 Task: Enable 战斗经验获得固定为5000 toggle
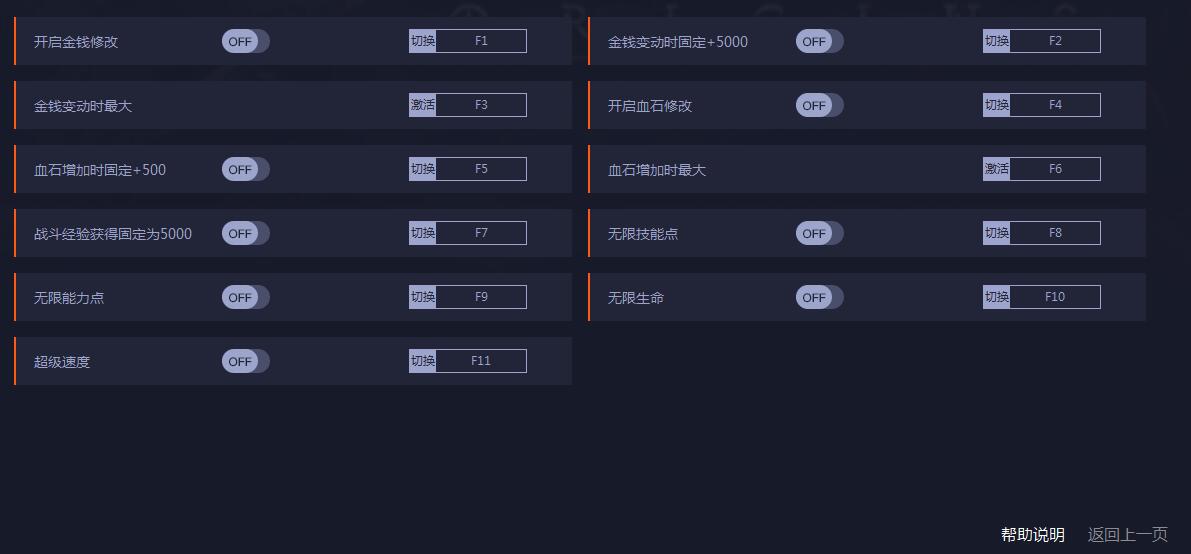[245, 234]
